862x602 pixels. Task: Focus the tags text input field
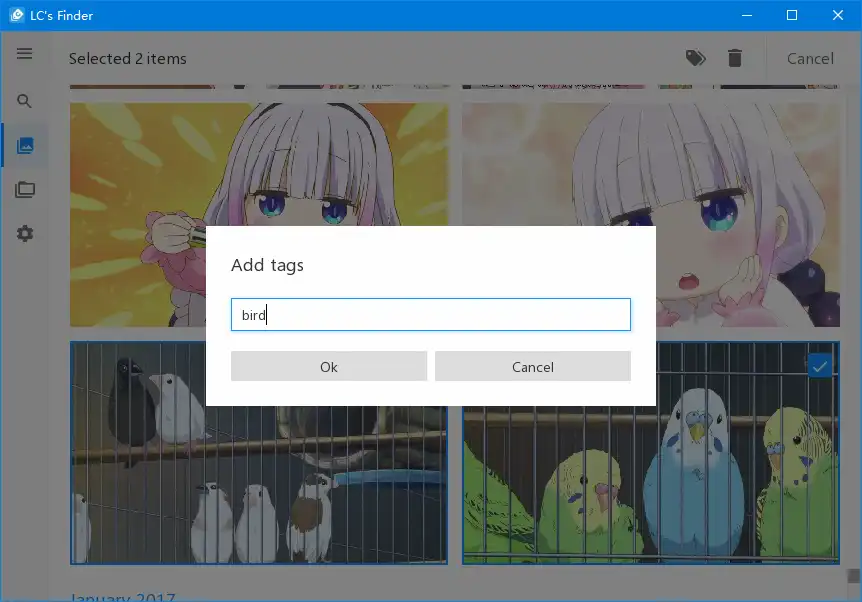(430, 314)
